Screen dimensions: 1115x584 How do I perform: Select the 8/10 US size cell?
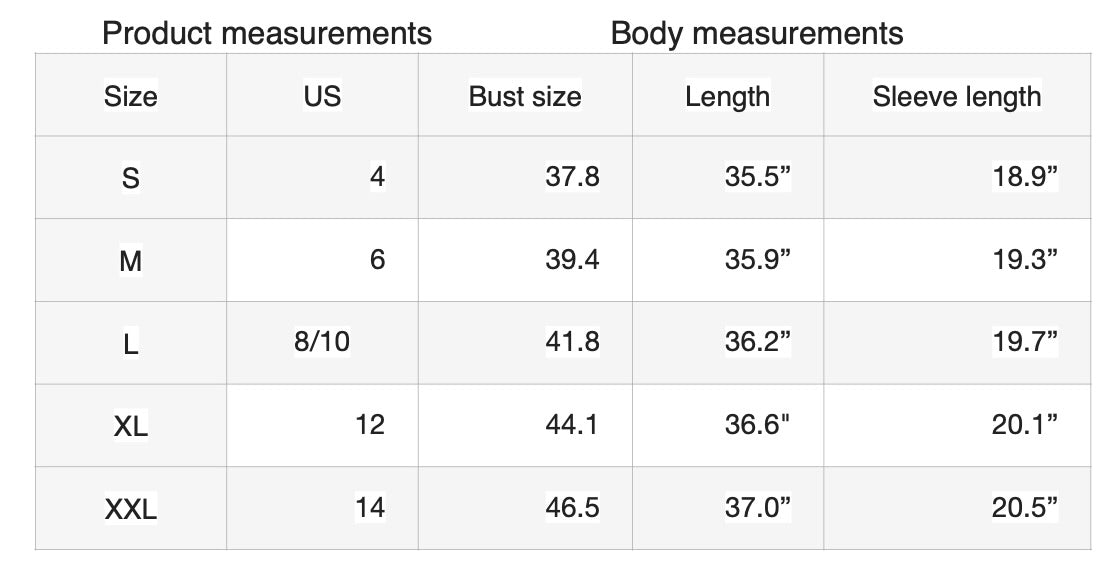(x=322, y=342)
